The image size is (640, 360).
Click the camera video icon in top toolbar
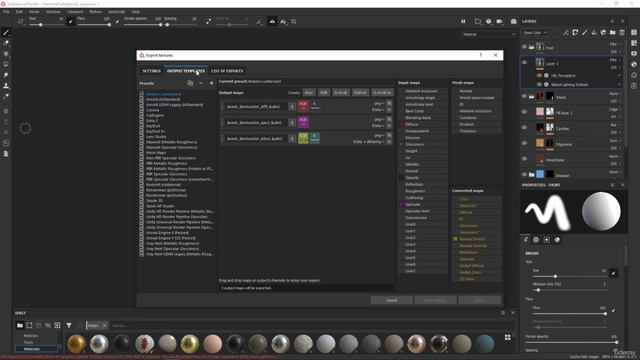click(x=500, y=21)
